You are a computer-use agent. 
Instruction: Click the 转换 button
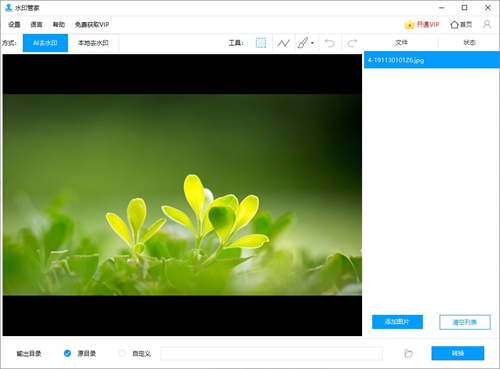tap(458, 353)
